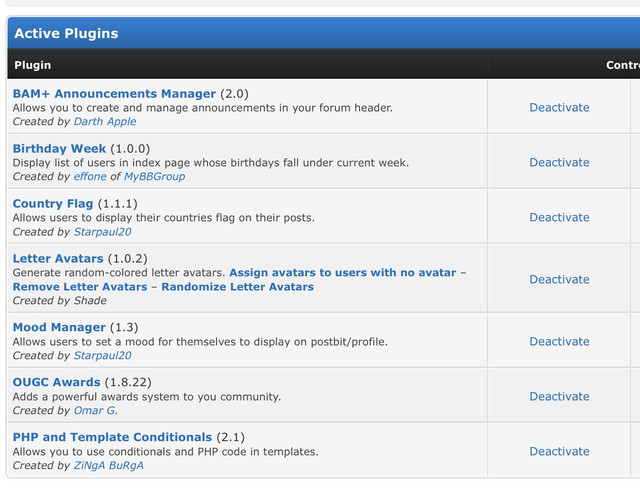
Task: Click 'Display list of users in index page' description
Action: [211, 163]
